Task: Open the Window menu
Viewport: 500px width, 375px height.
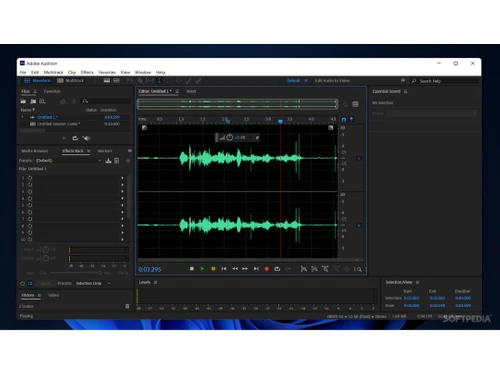Action: click(143, 72)
